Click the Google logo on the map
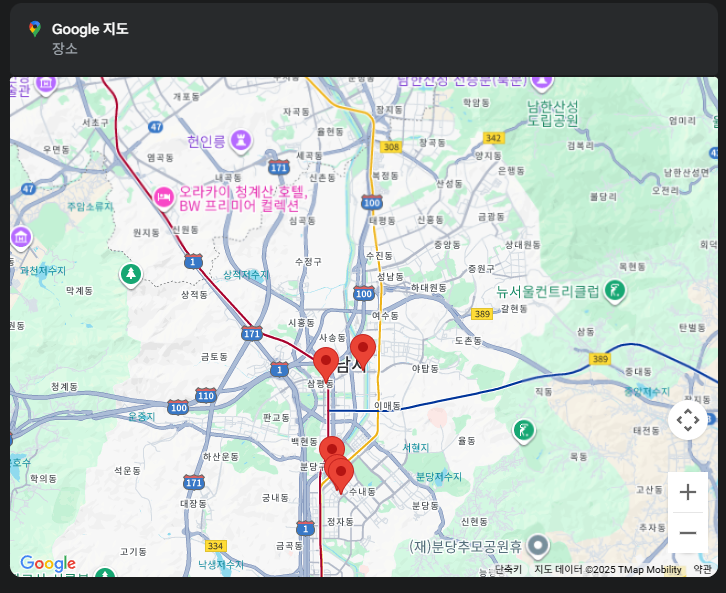 click(x=48, y=563)
